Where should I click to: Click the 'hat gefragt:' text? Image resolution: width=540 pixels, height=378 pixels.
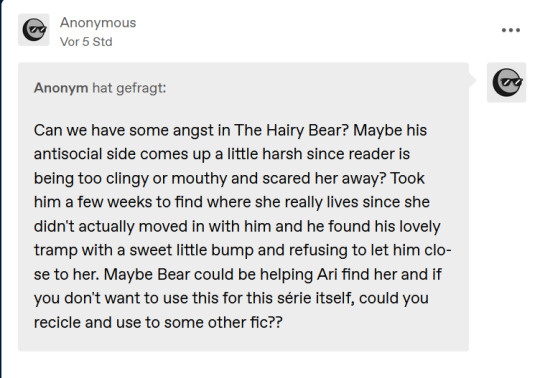pos(129,88)
